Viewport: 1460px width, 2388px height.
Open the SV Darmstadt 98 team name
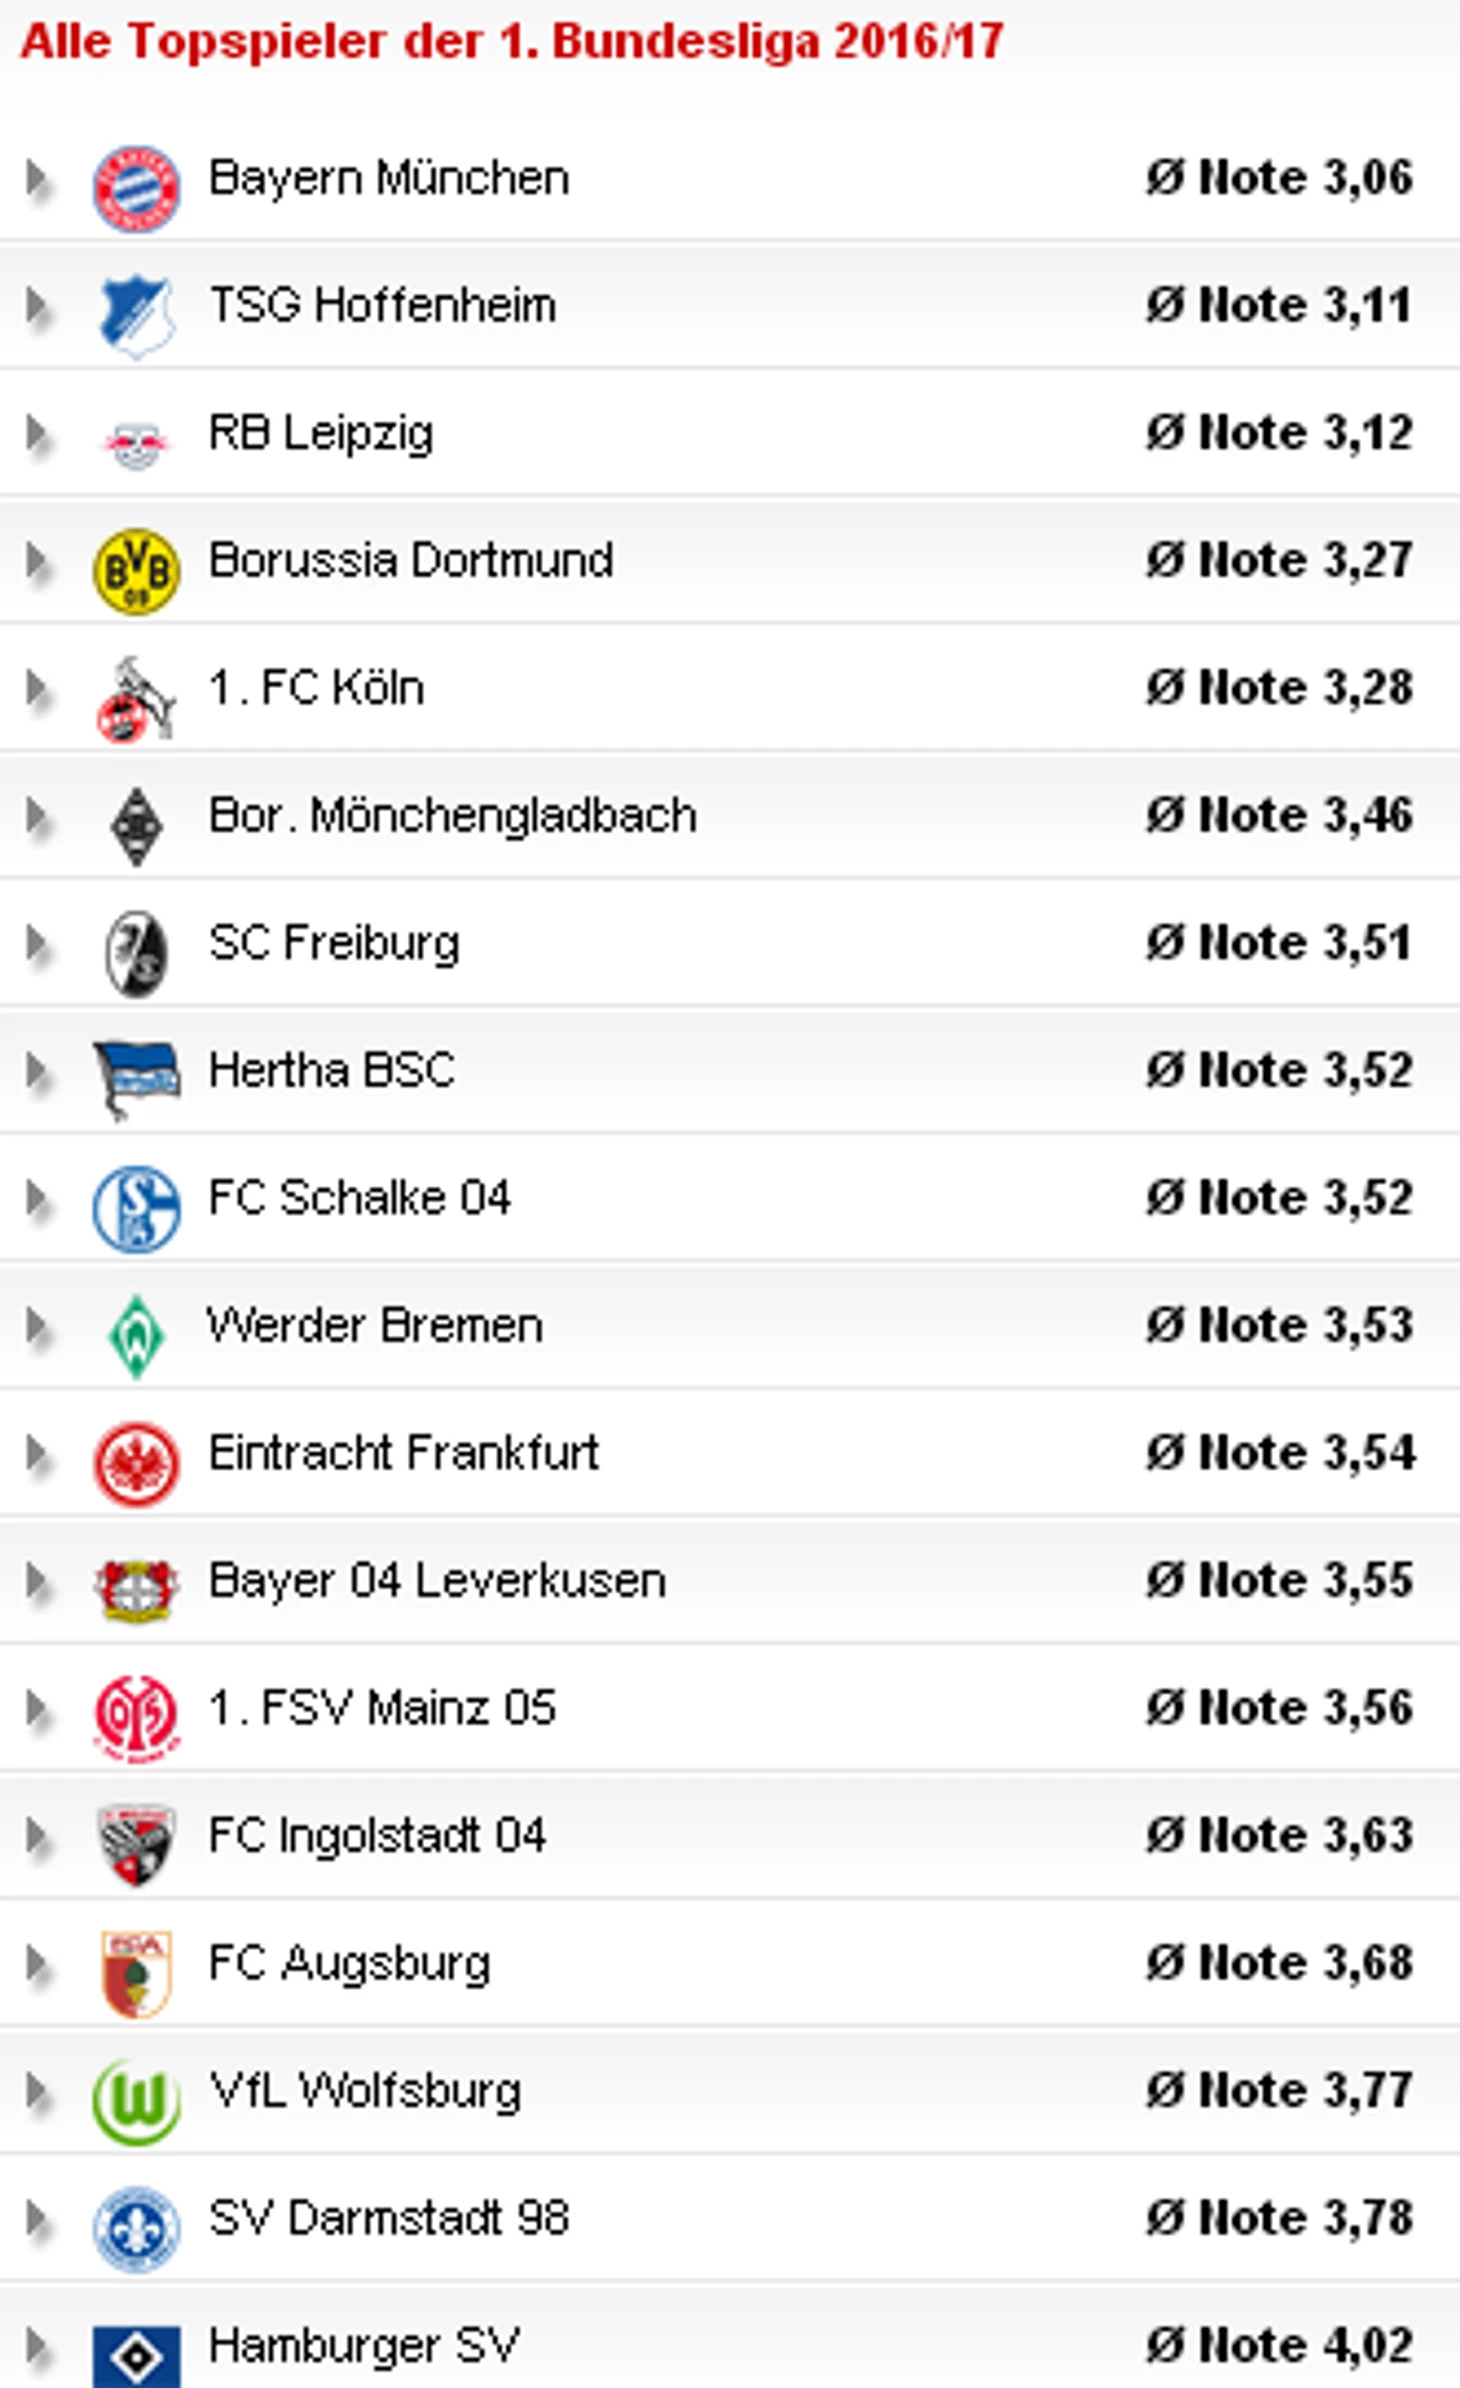(x=389, y=2219)
